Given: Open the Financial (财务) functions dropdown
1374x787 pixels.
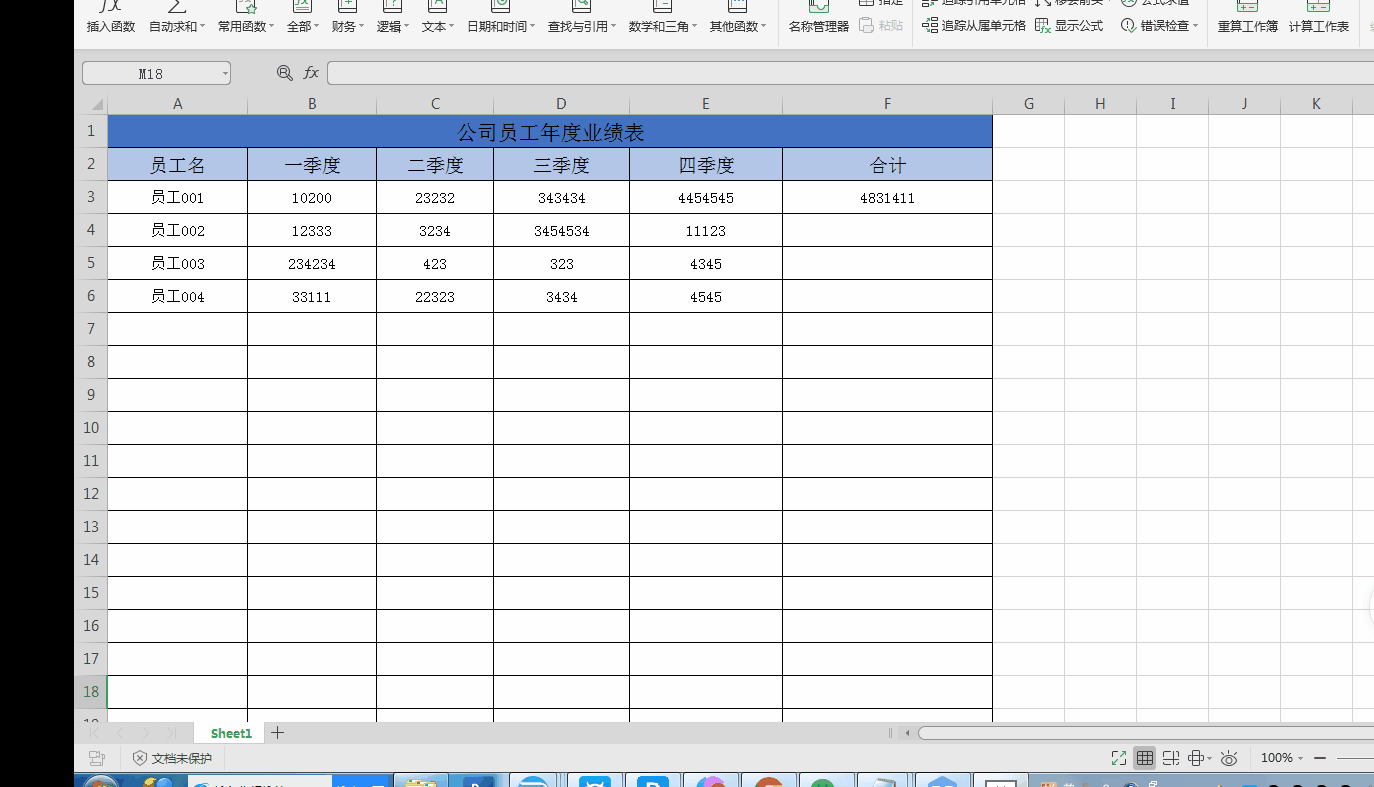Looking at the screenshot, I should [347, 18].
